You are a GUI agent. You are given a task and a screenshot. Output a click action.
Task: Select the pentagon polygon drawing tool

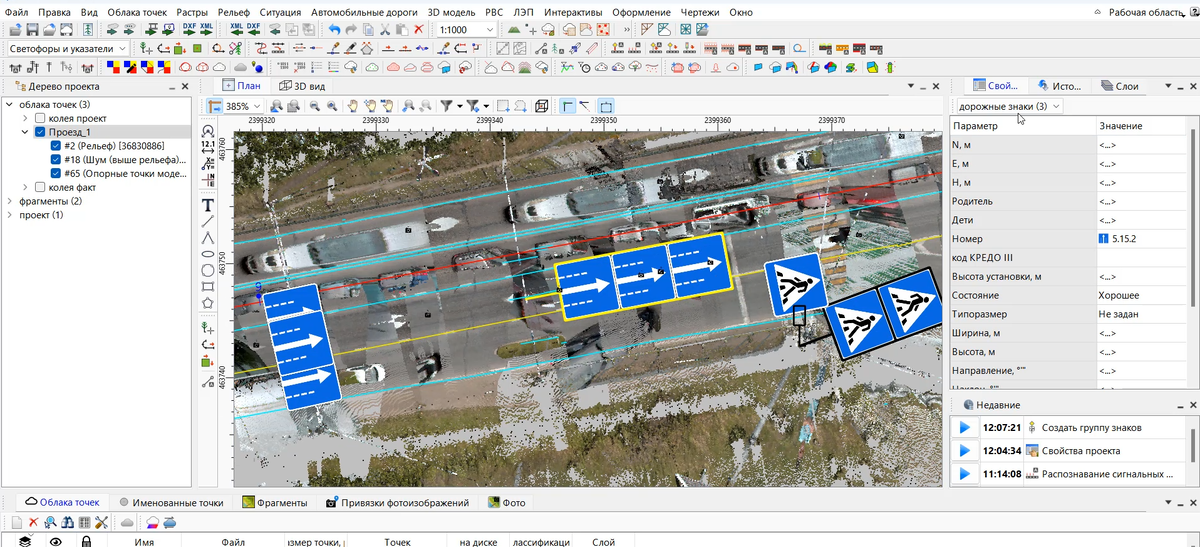[208, 302]
